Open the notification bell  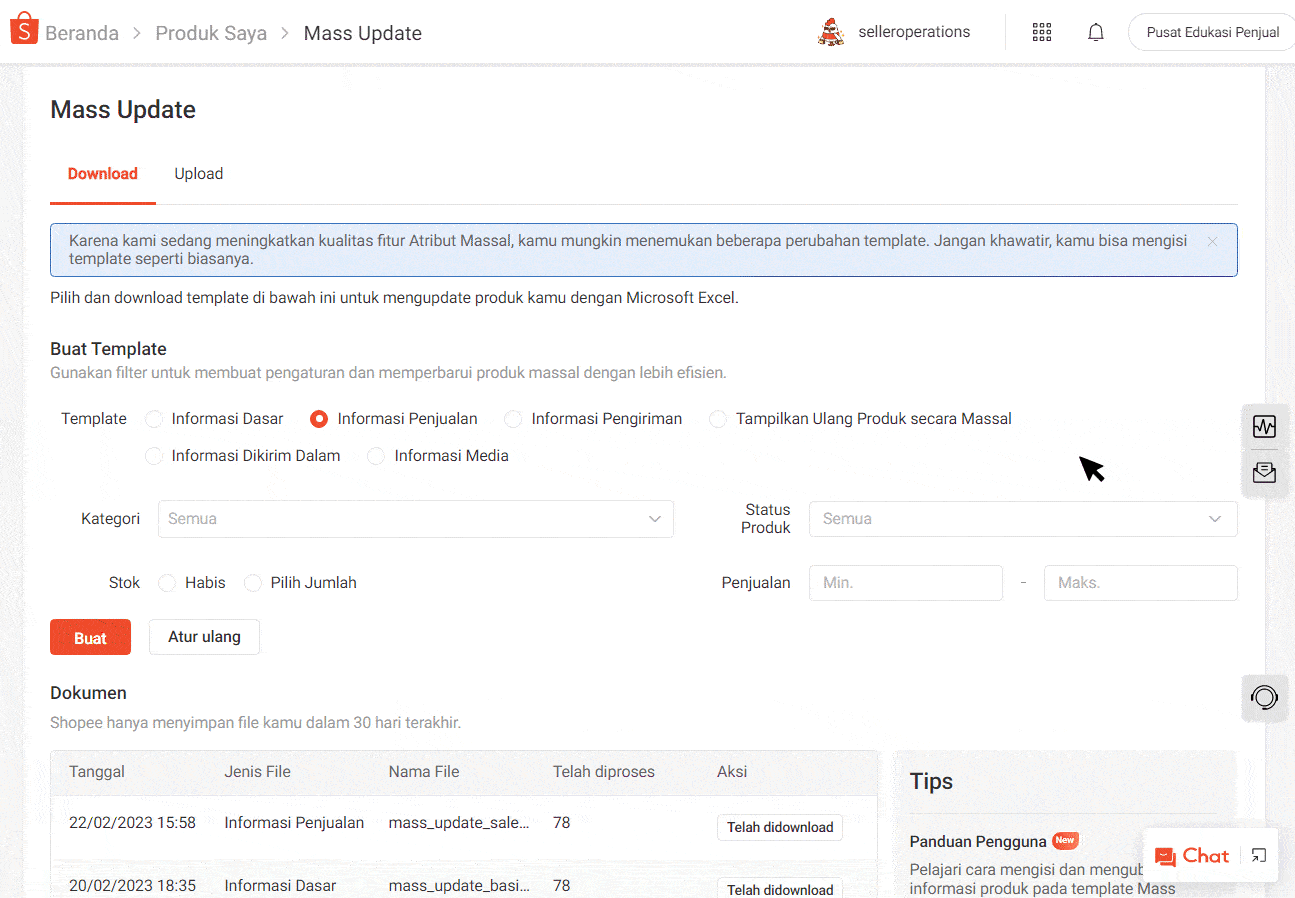[x=1095, y=32]
